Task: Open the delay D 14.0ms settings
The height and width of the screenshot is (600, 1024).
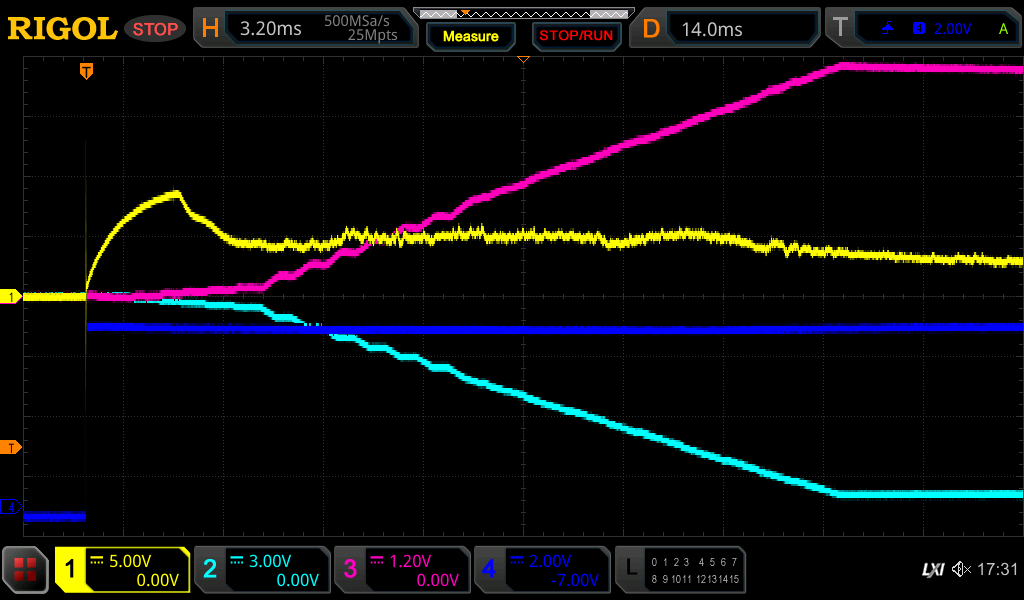Action: pos(727,29)
